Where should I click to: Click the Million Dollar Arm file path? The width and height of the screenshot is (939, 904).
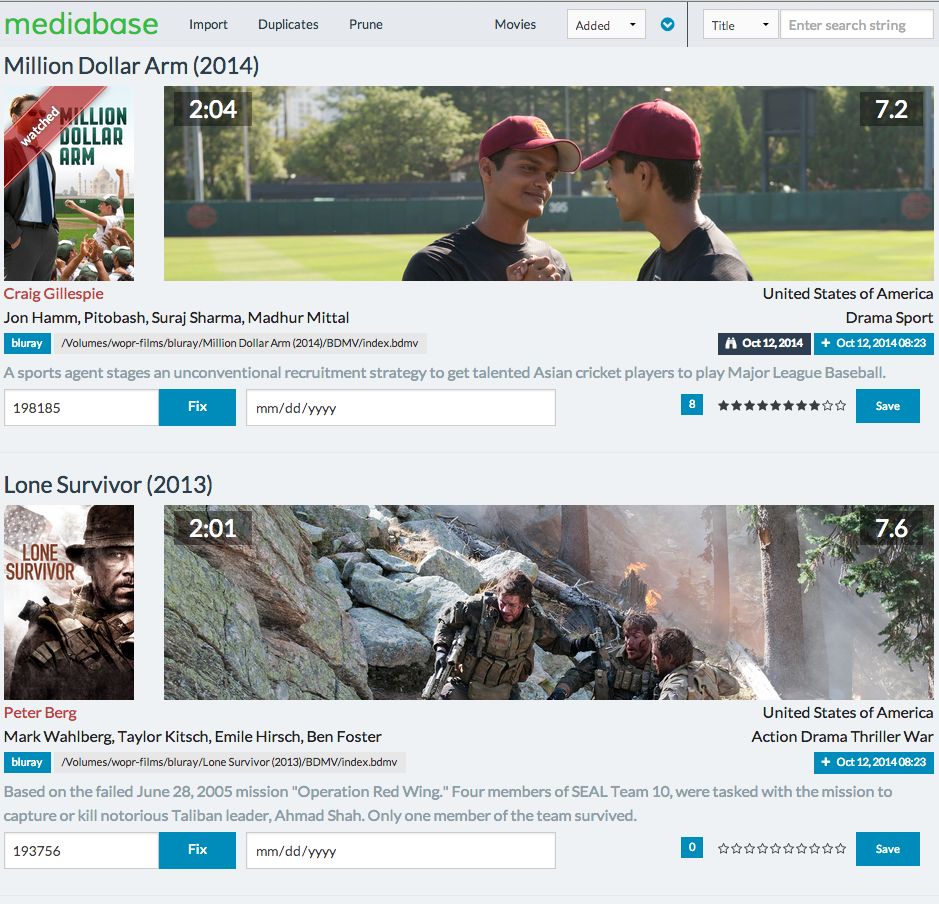(x=240, y=343)
